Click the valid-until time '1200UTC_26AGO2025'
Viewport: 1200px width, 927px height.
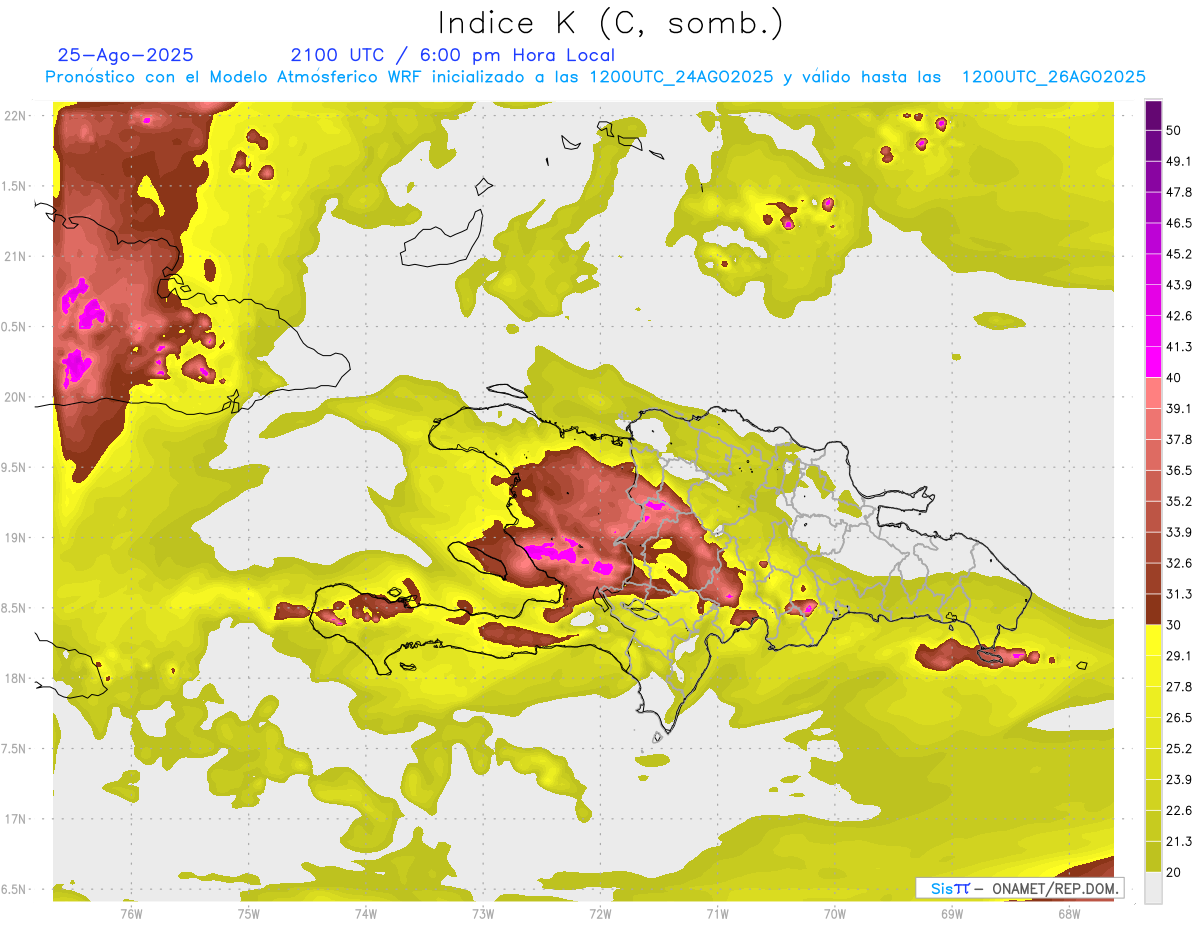[1053, 77]
